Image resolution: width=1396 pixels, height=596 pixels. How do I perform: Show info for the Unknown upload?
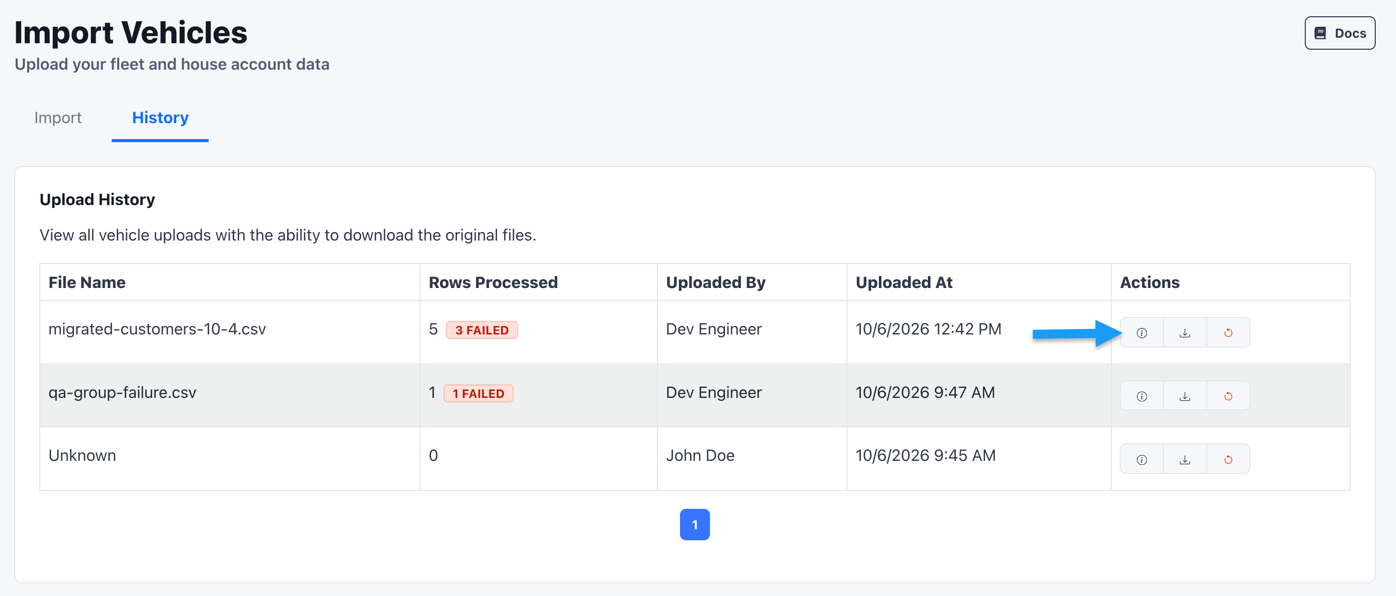point(1142,459)
